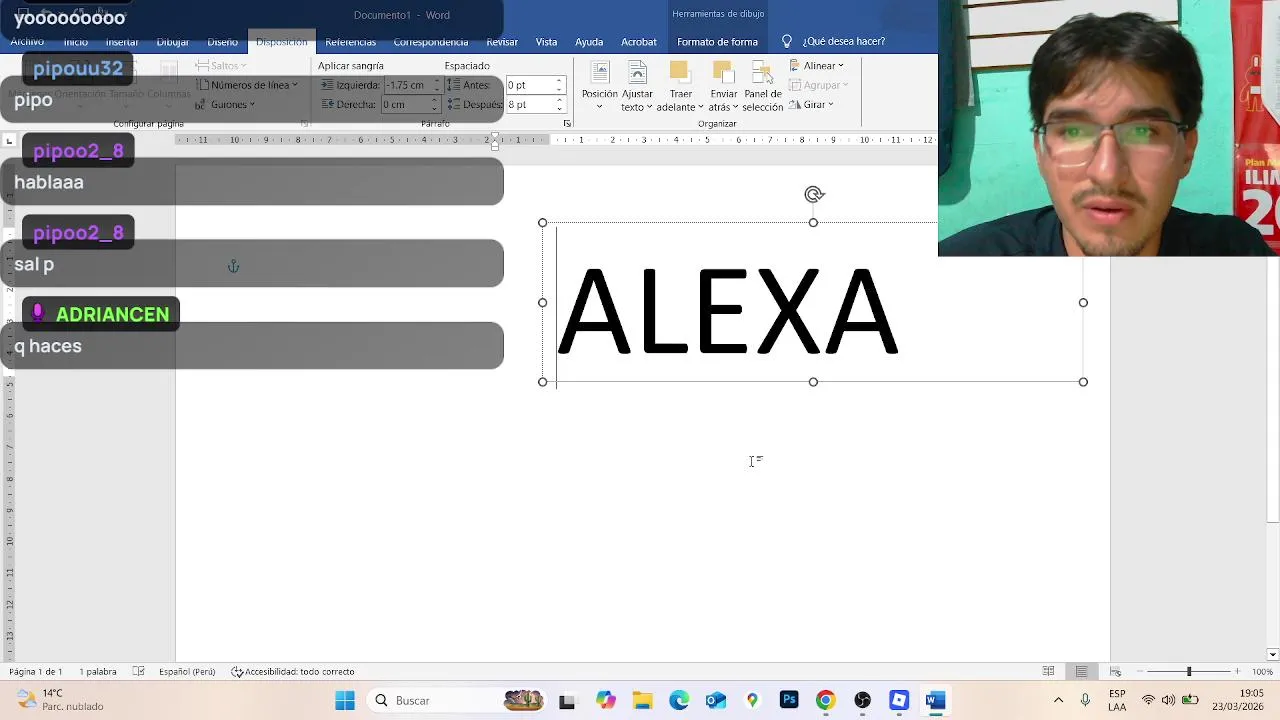Viewport: 1280px width, 720px height.
Task: Open the weather widget 14°C
Action: (62, 700)
